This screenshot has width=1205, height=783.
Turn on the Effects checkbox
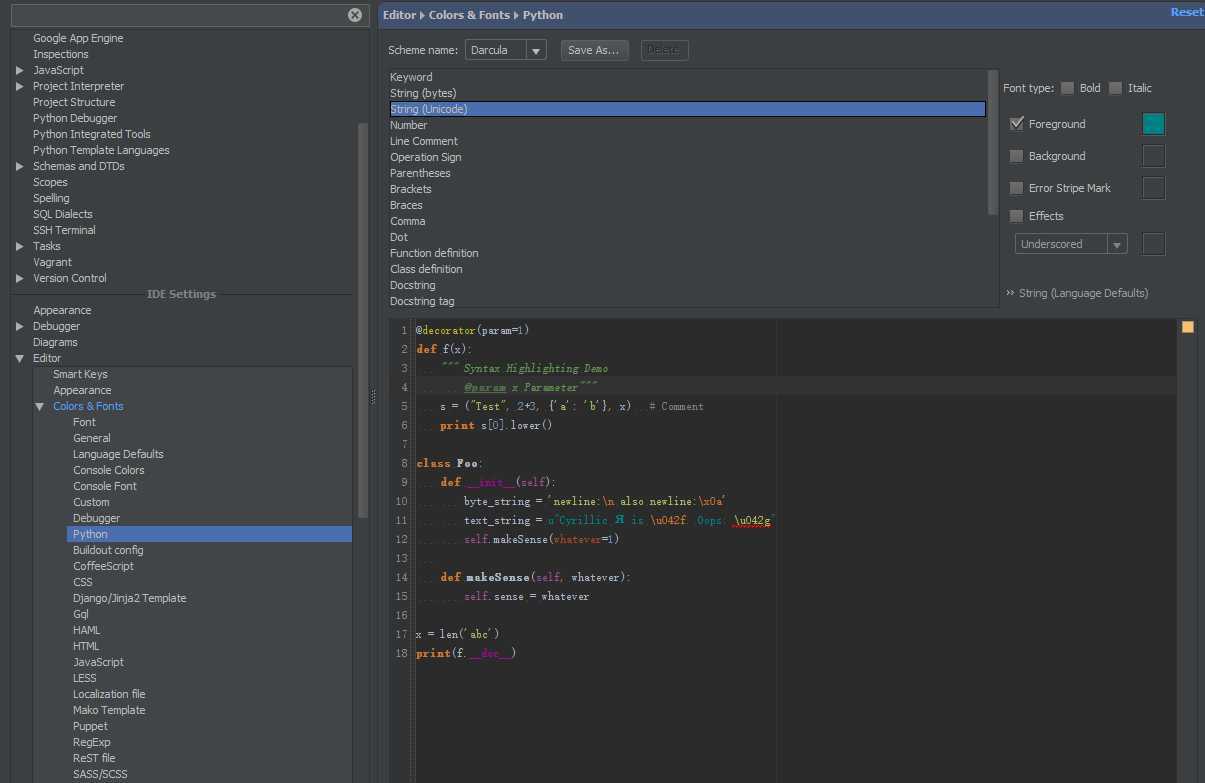[x=1017, y=216]
